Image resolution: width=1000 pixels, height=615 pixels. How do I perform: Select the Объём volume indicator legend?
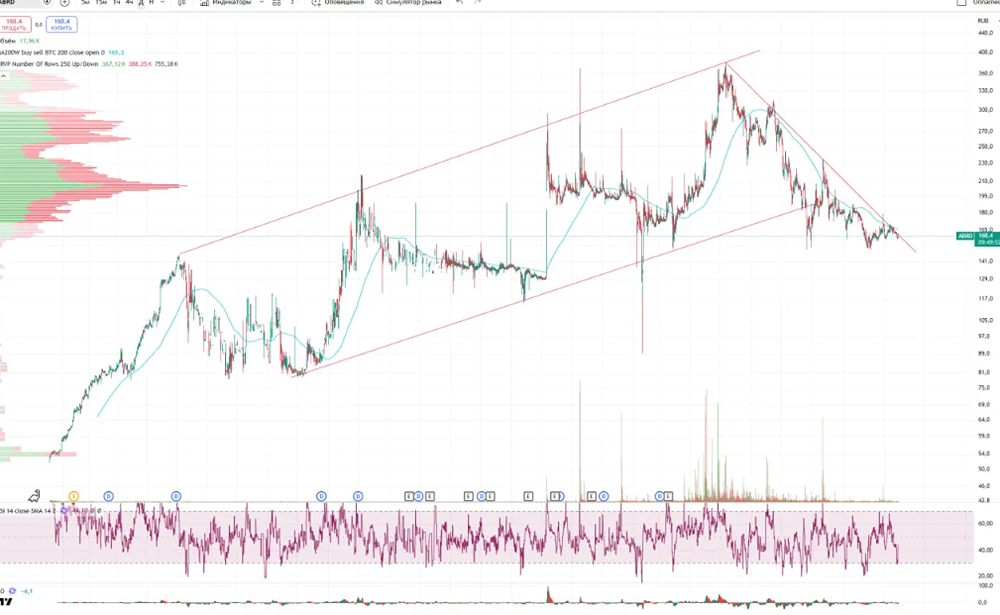coord(8,41)
